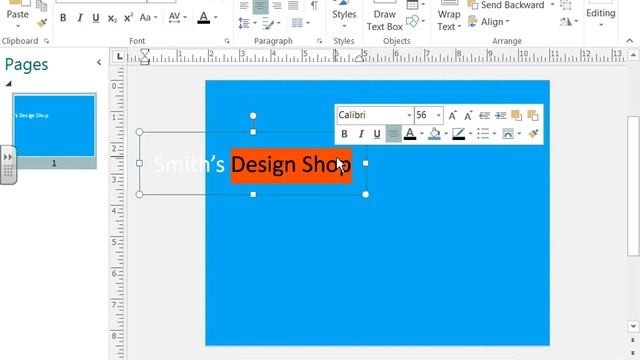
Task: Click the mini toolbar Text Fit icon
Action: click(x=508, y=134)
